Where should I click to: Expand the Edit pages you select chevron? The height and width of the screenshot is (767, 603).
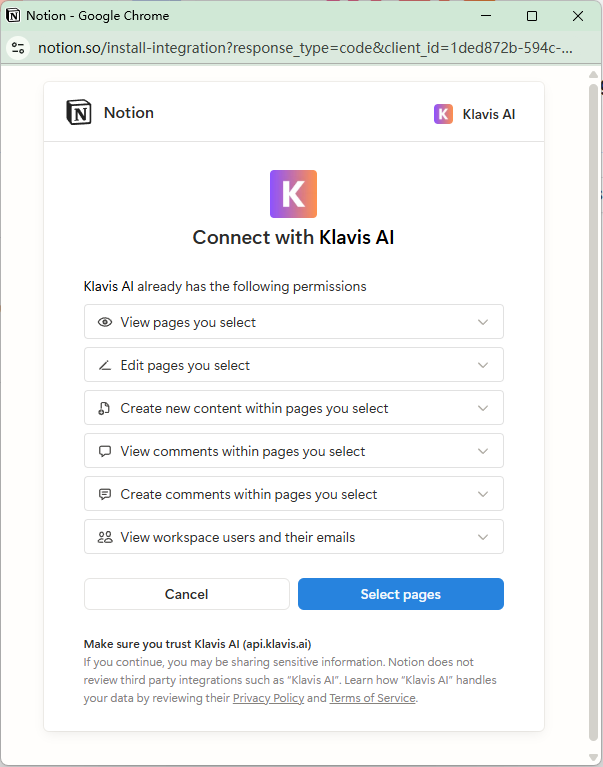(x=483, y=365)
